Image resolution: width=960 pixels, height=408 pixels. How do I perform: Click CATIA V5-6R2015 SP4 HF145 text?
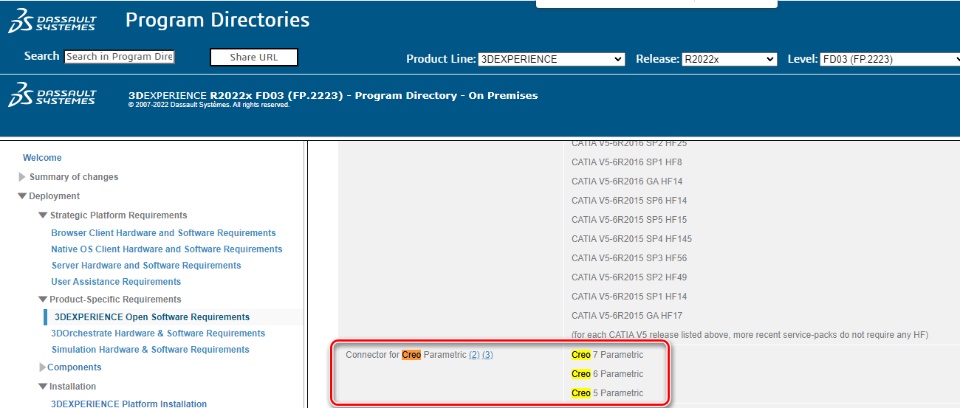click(x=632, y=238)
